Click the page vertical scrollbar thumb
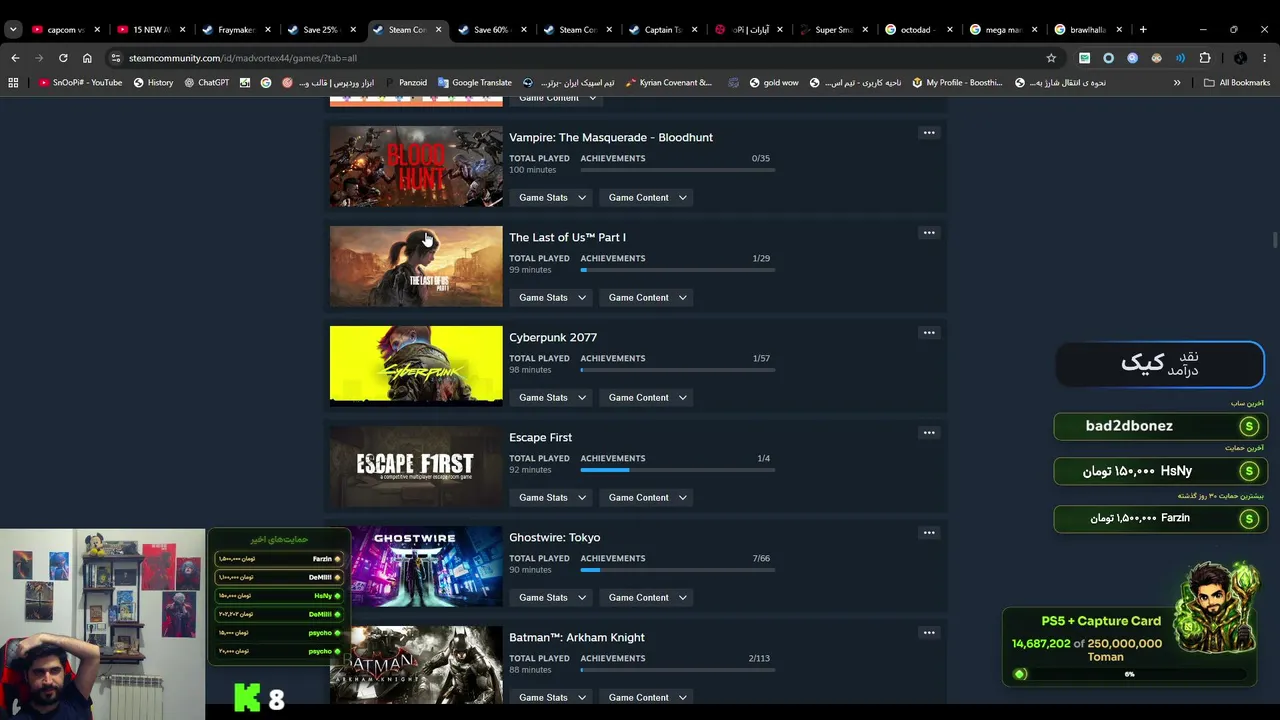 coord(1274,240)
